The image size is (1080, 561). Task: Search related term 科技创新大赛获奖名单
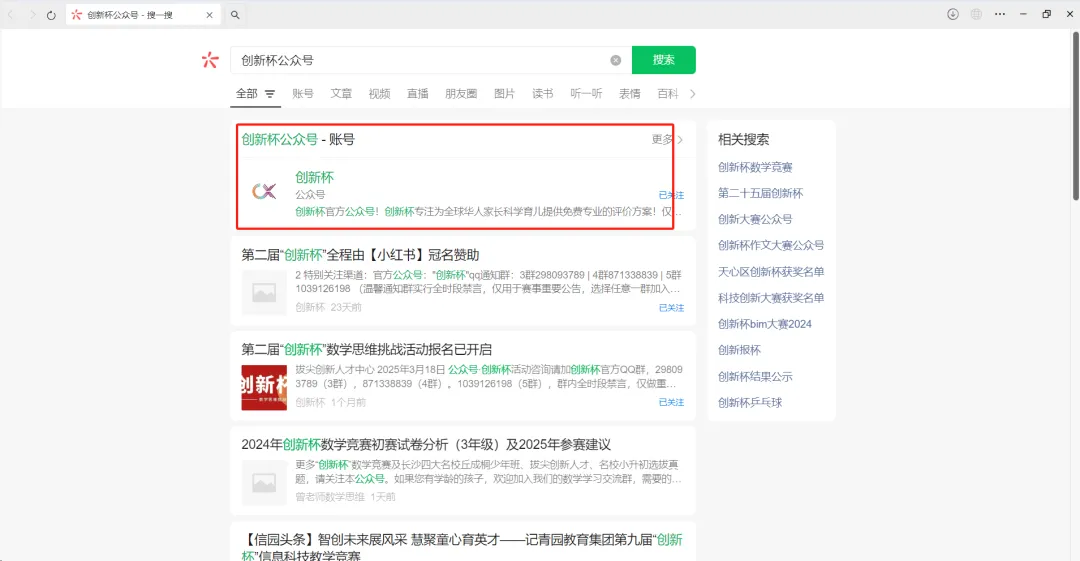point(771,298)
